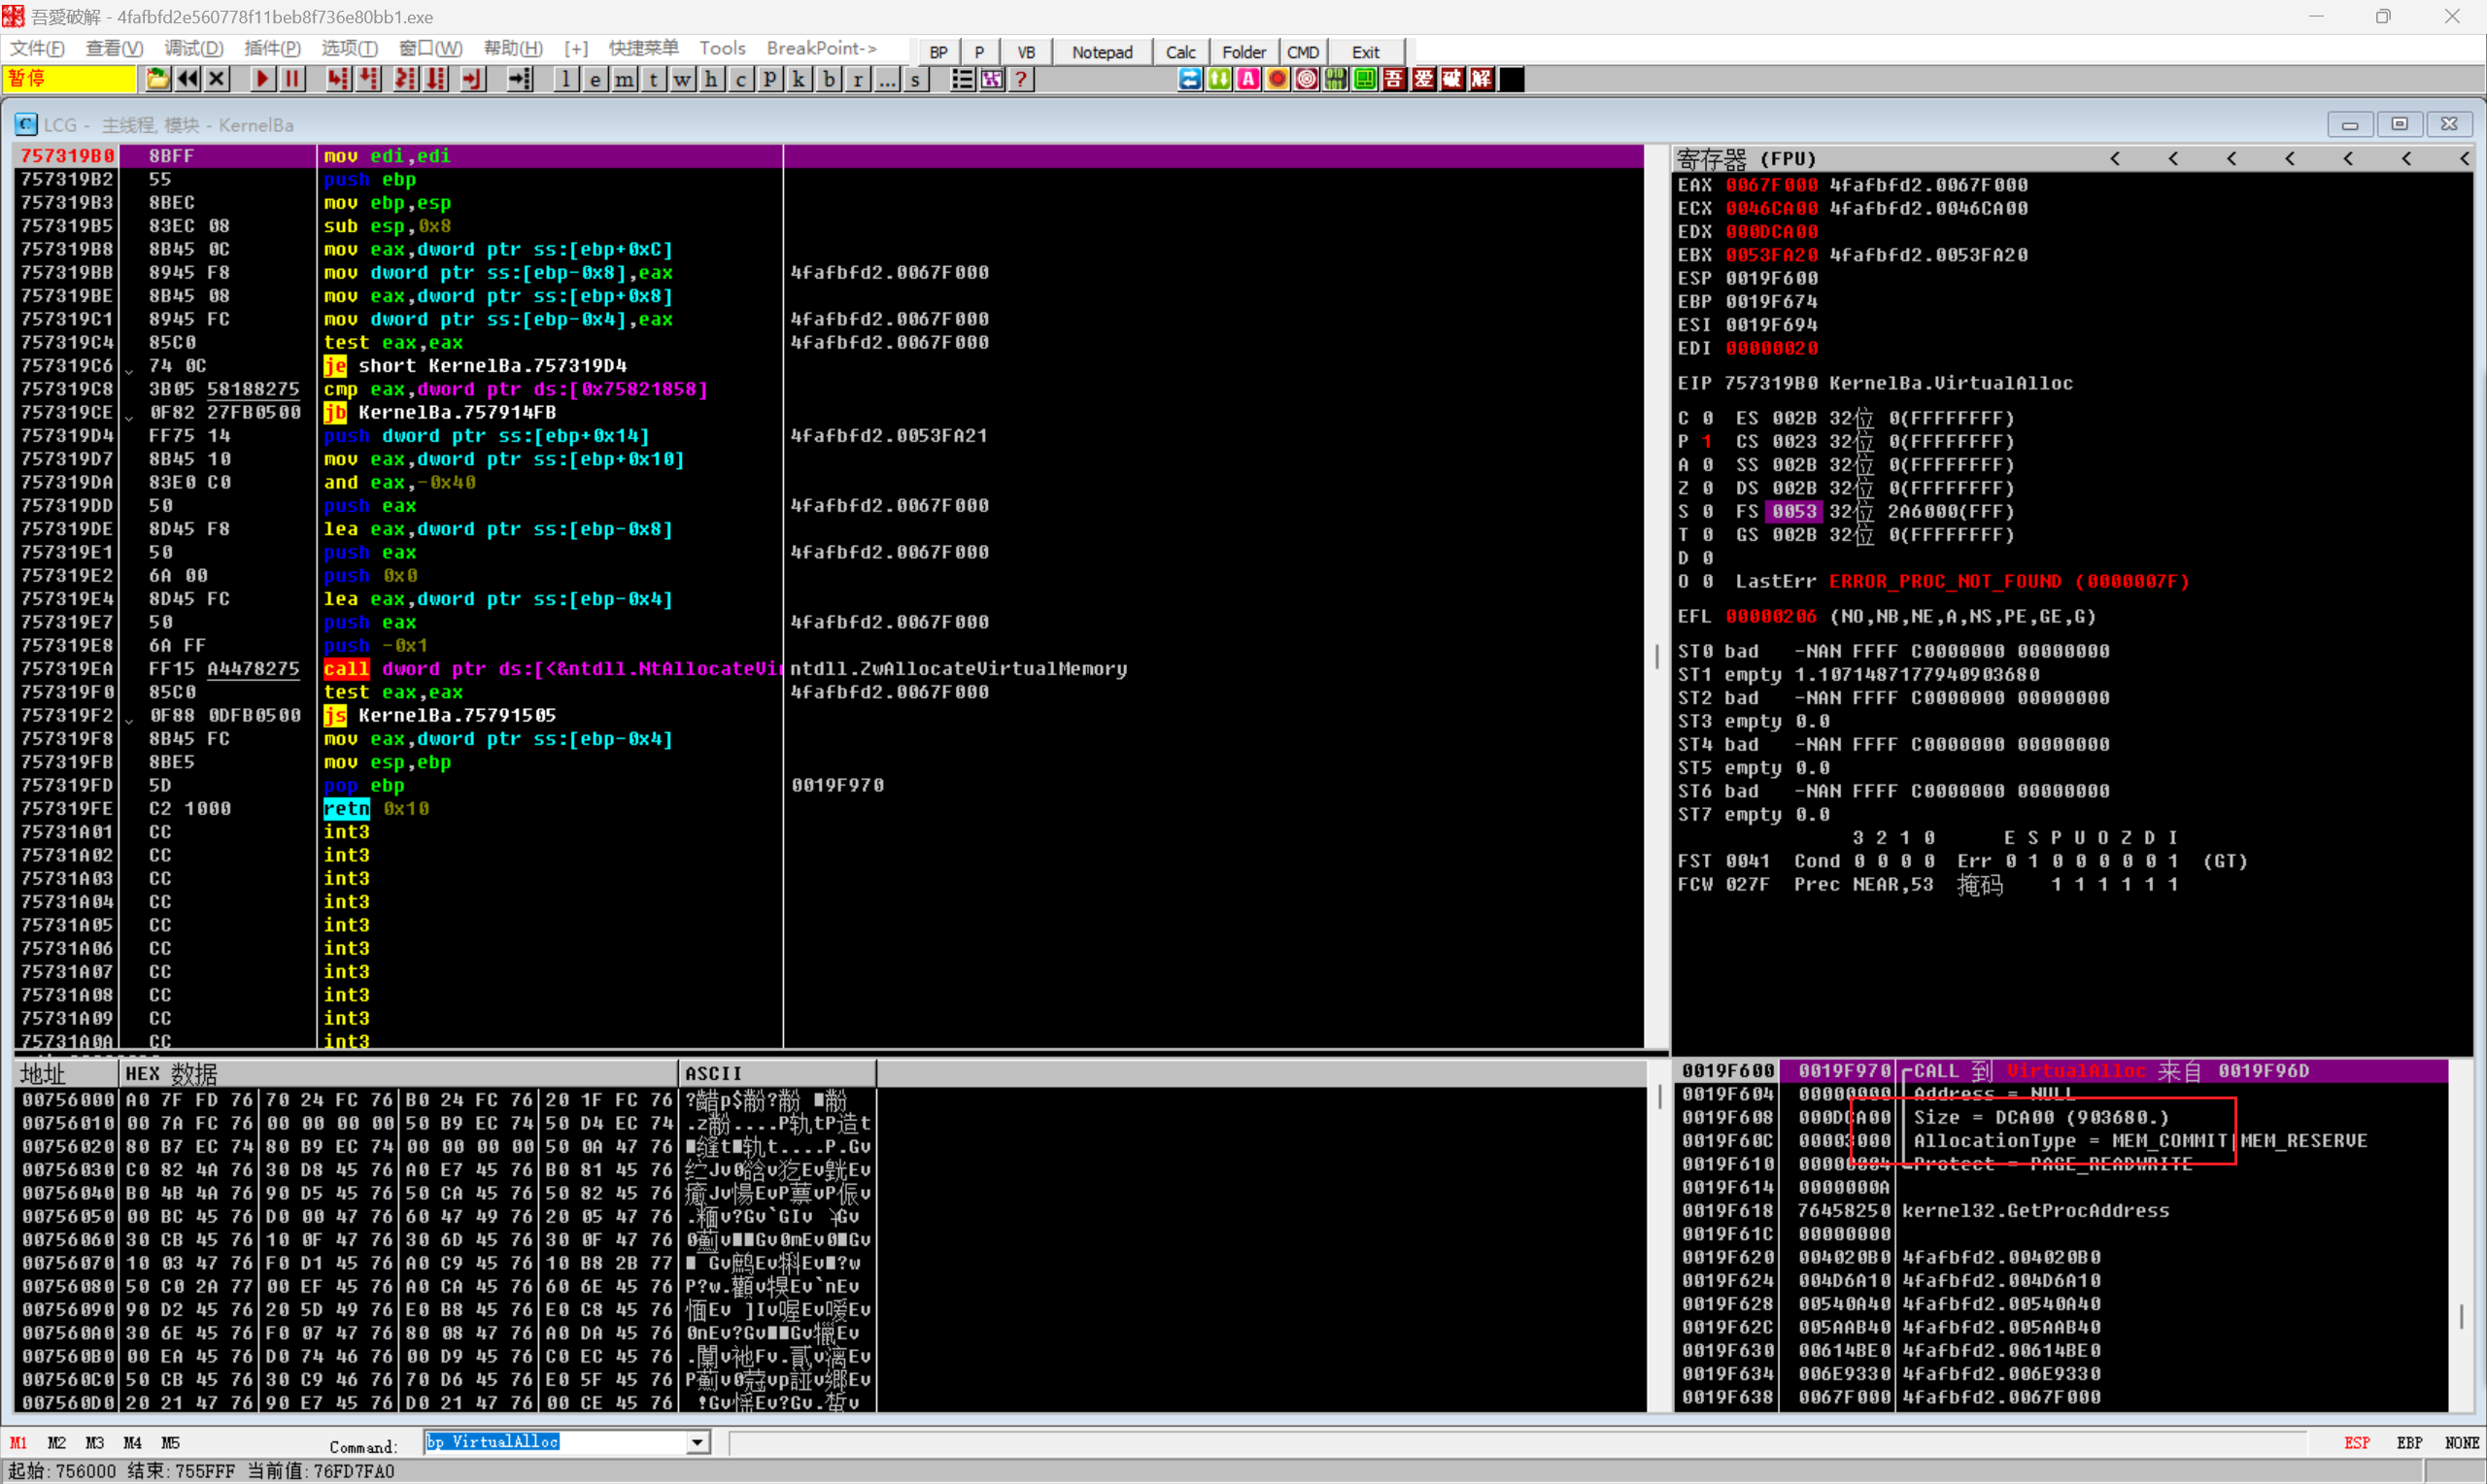The width and height of the screenshot is (2487, 1484).
Task: Open the Command box dropdown arrow
Action: point(698,1442)
